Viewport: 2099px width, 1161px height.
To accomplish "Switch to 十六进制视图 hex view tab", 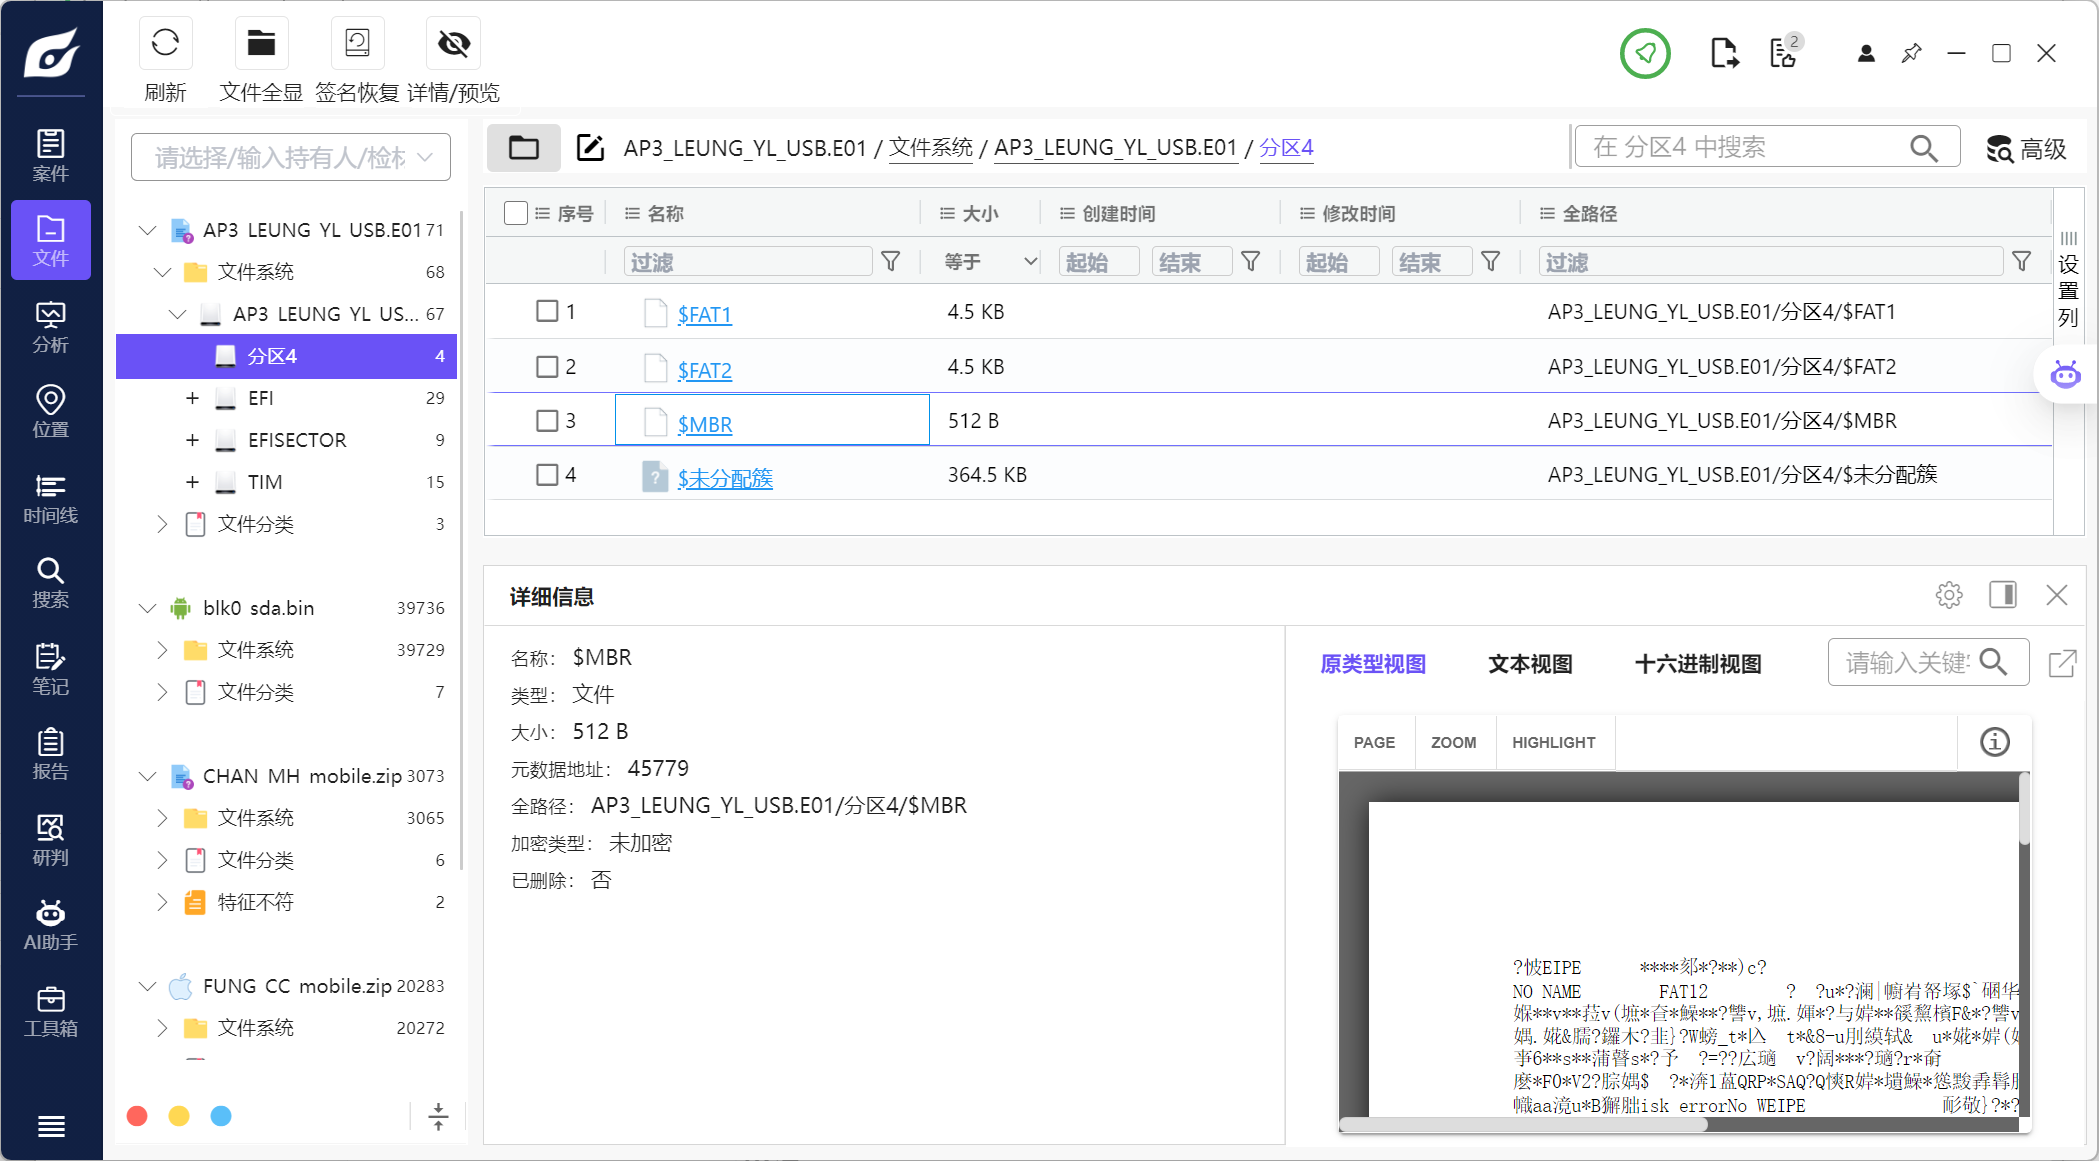I will 1697,664.
